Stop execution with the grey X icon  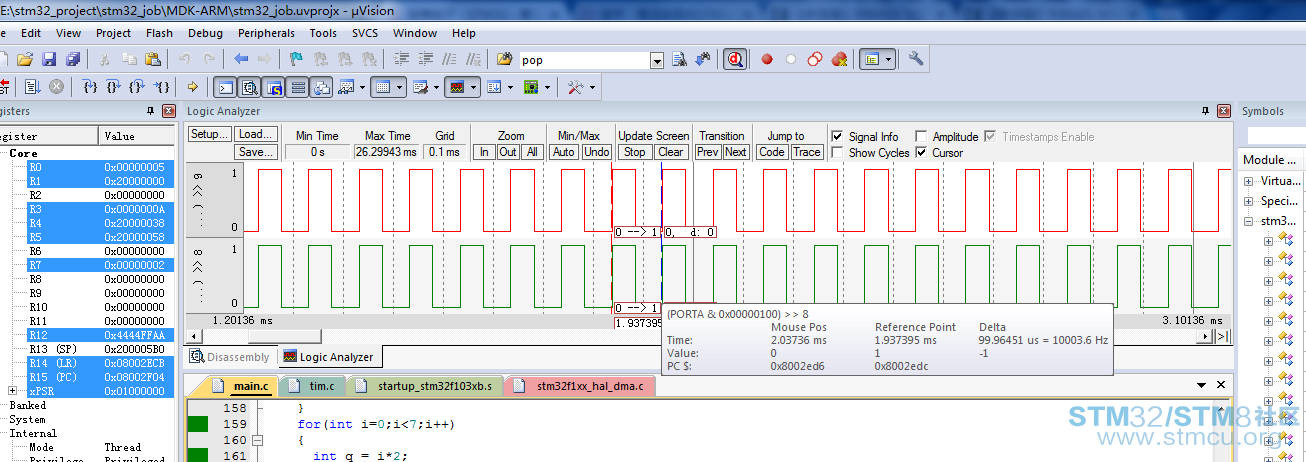point(56,87)
